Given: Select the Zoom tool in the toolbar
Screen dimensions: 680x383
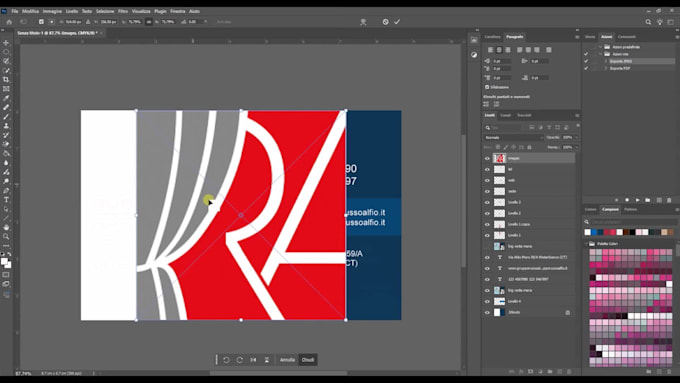Looking at the screenshot, I should click(x=6, y=236).
